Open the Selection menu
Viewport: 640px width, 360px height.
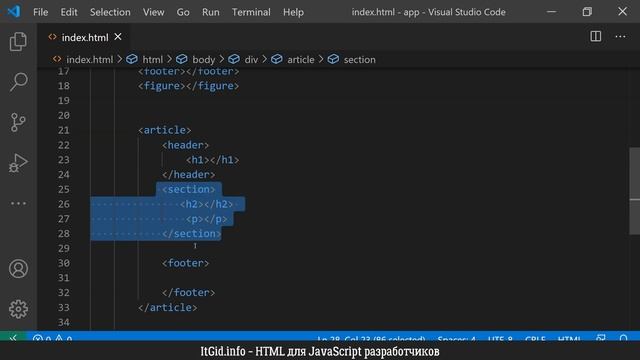(110, 12)
